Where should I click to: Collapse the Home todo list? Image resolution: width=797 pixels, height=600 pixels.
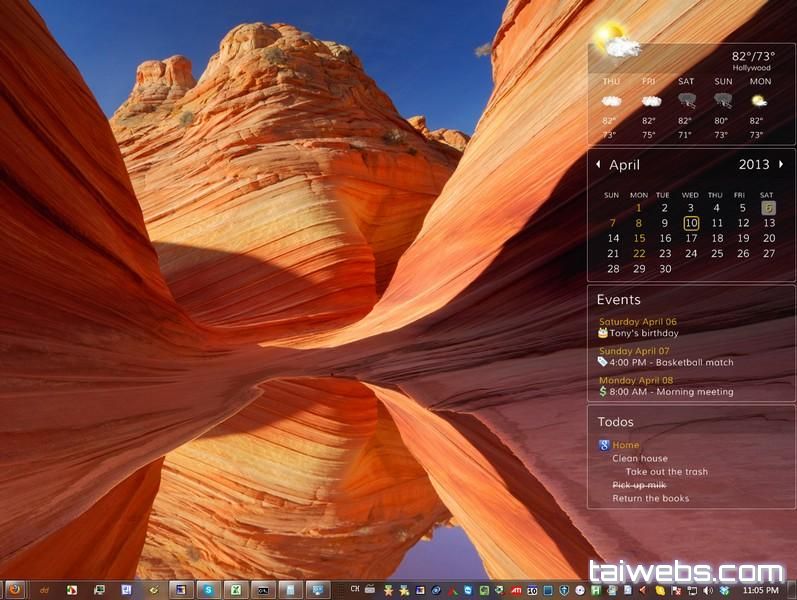point(626,445)
